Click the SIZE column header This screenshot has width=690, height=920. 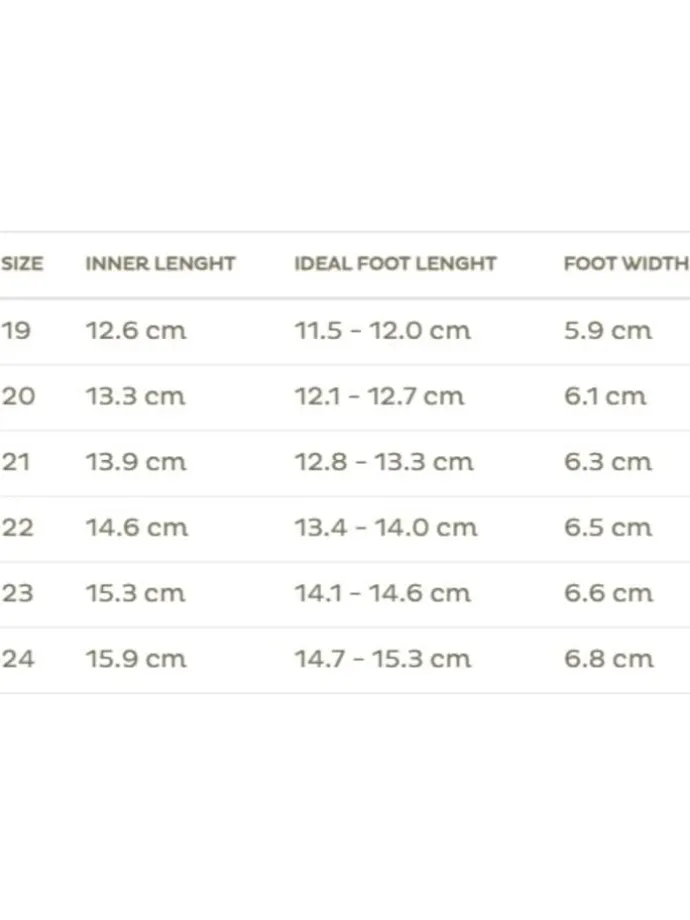[x=22, y=264]
